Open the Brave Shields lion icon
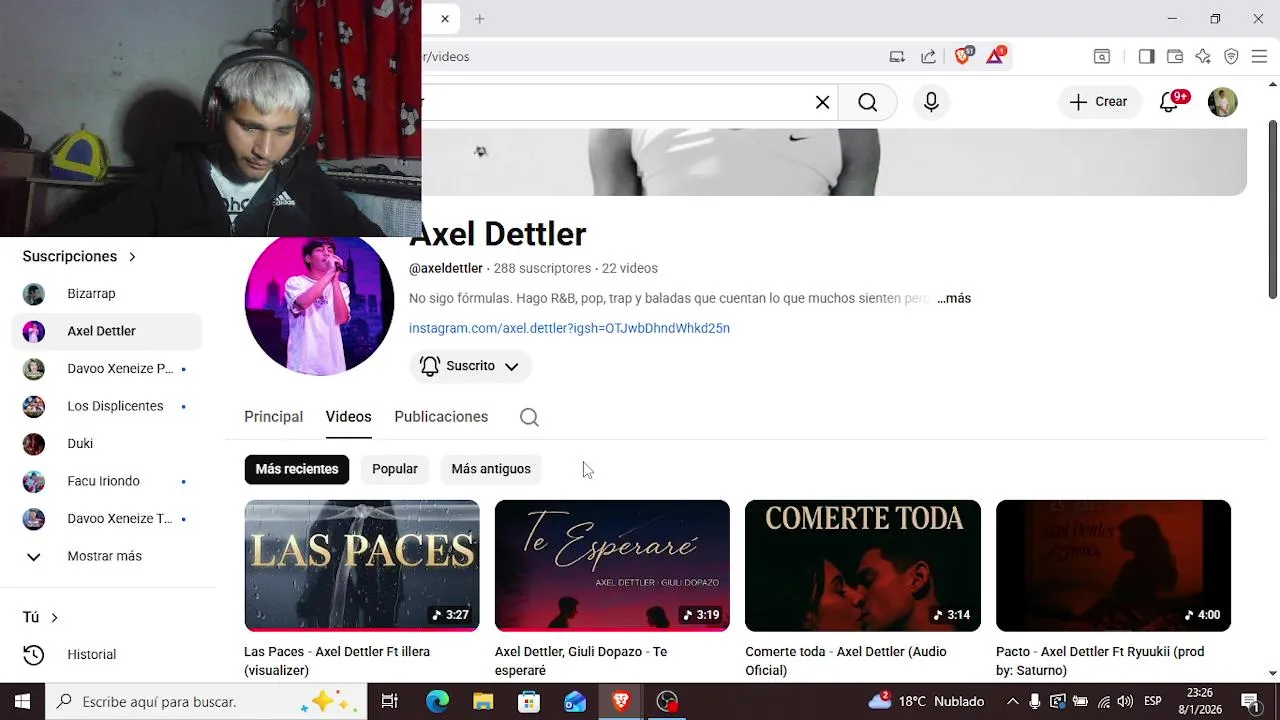The height and width of the screenshot is (720, 1280). coord(962,56)
